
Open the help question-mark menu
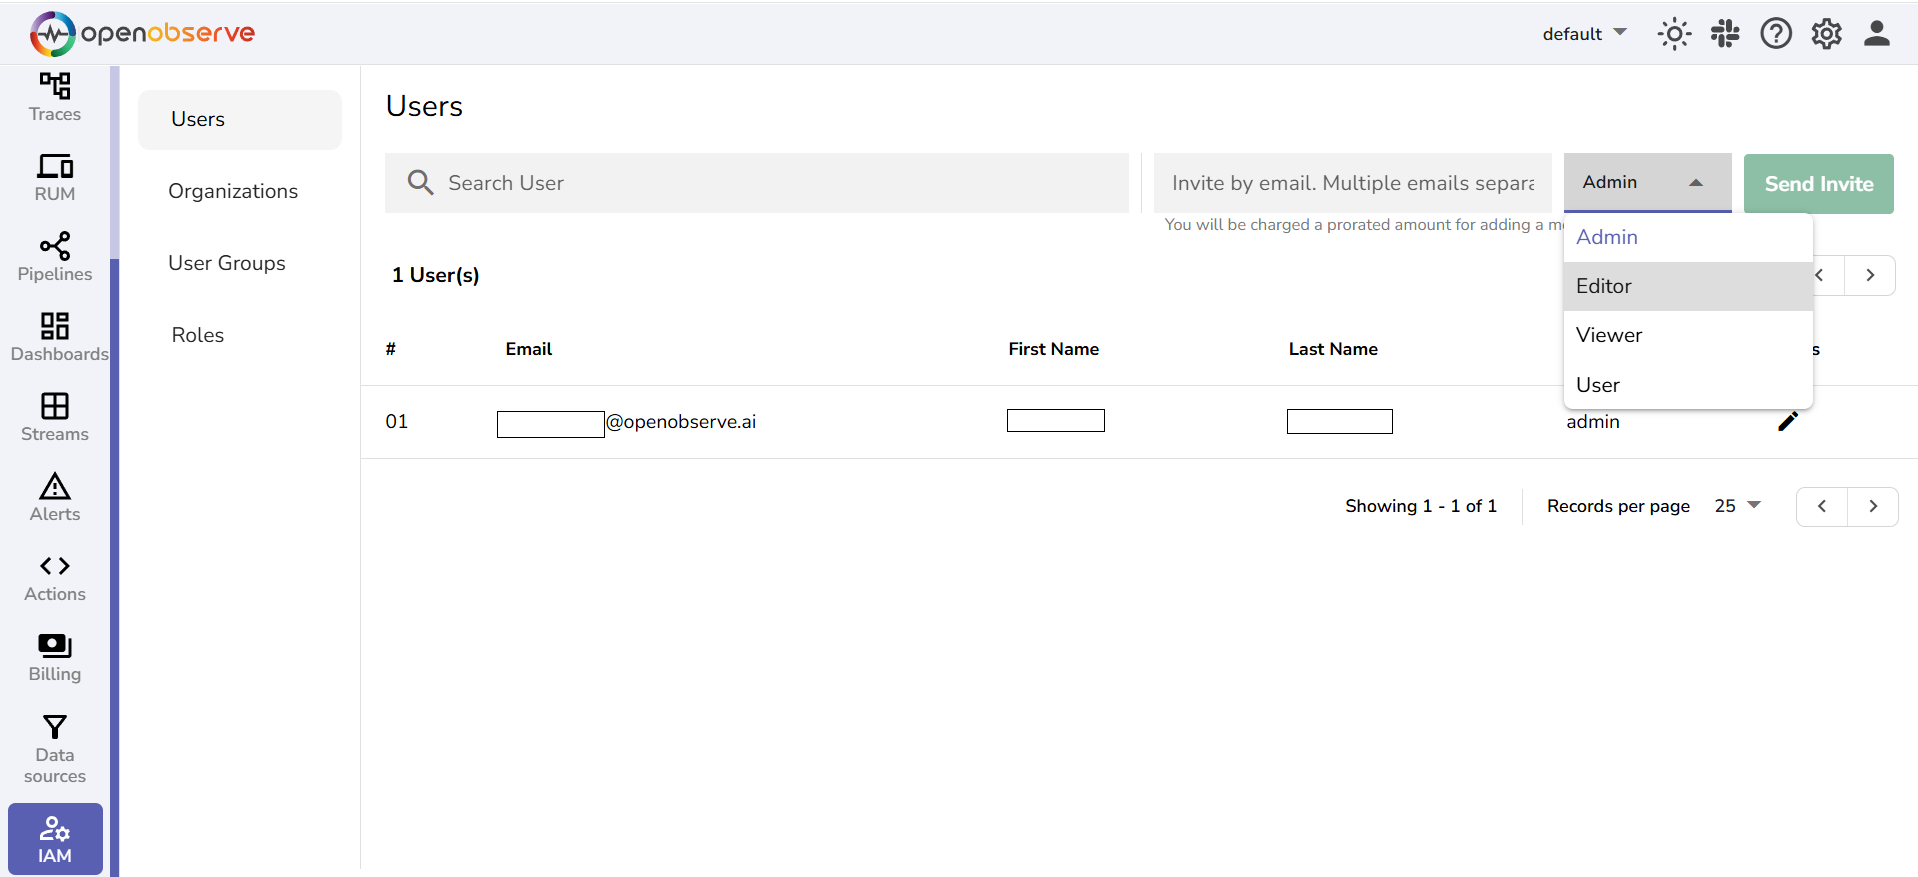point(1776,34)
